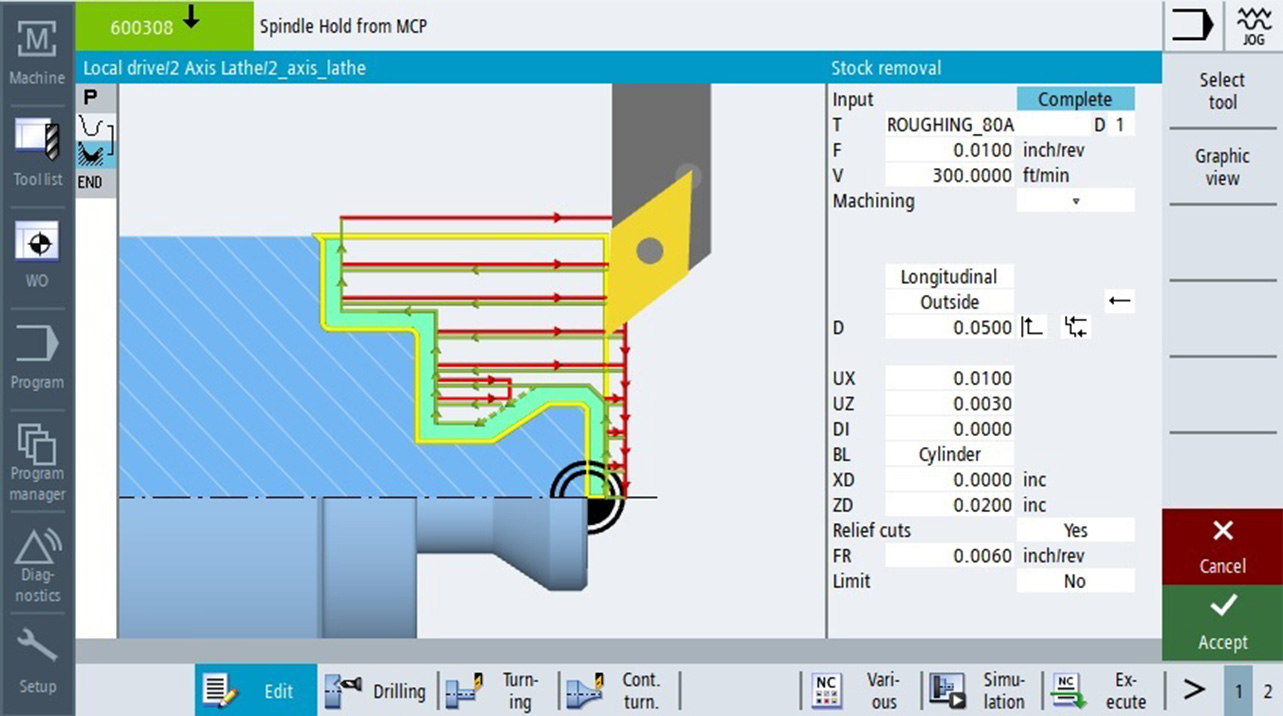Change the BL Cylinder blank selector
The width and height of the screenshot is (1283, 716).
949,454
